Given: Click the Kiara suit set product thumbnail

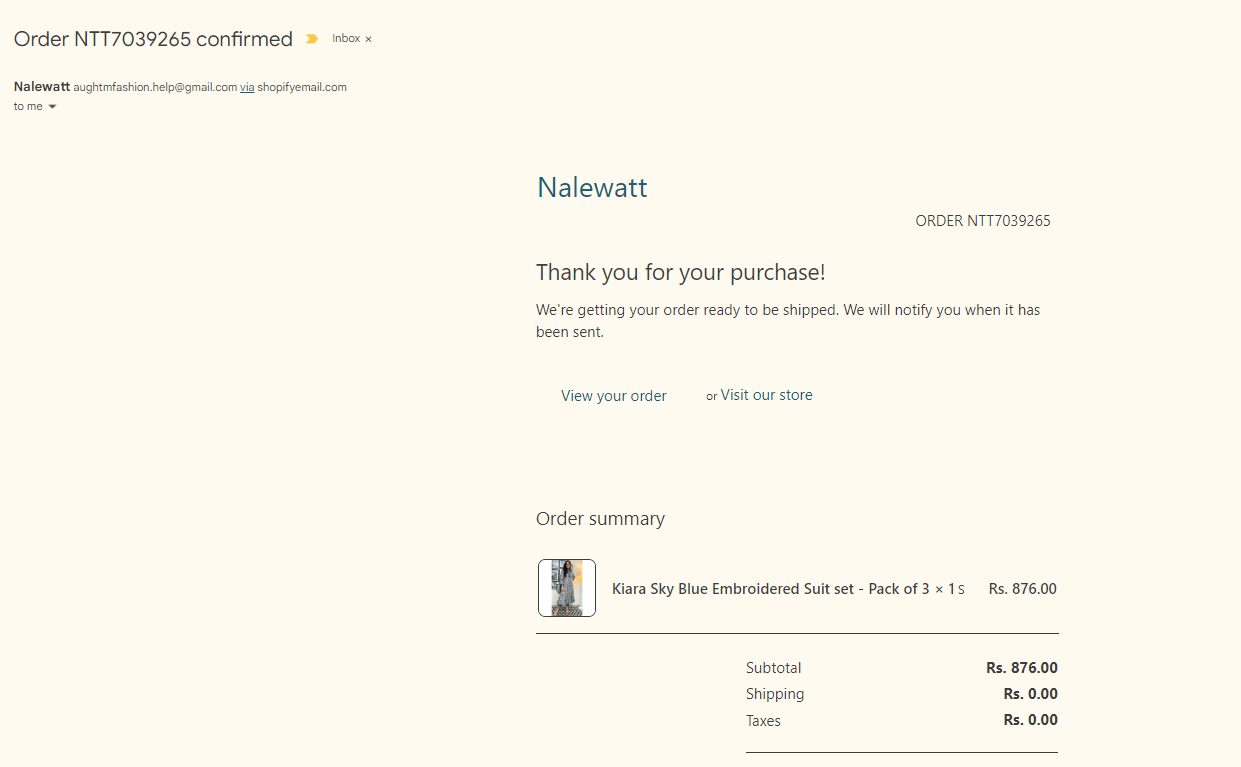Looking at the screenshot, I should click(567, 588).
